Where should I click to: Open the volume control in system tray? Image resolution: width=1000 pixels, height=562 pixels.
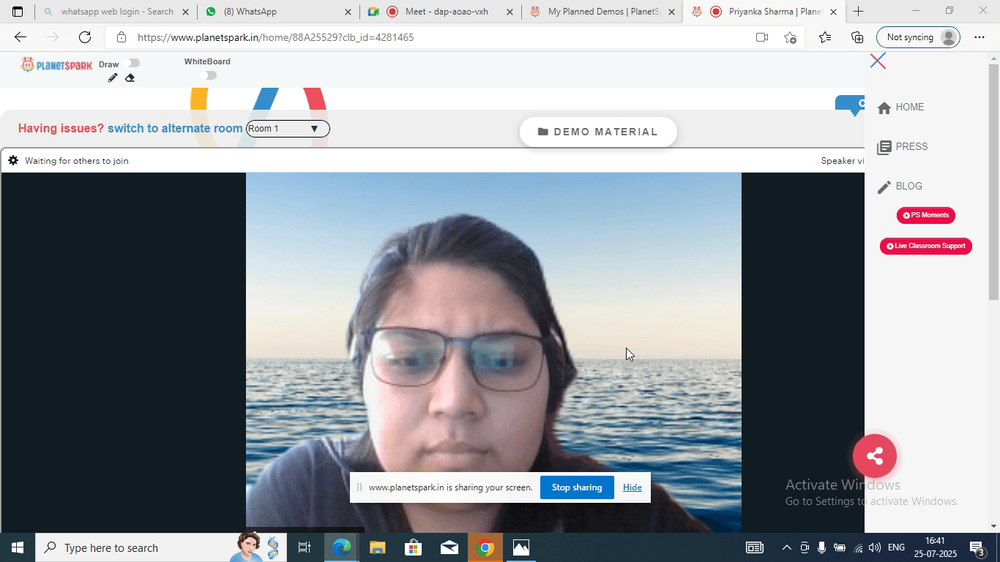point(875,547)
